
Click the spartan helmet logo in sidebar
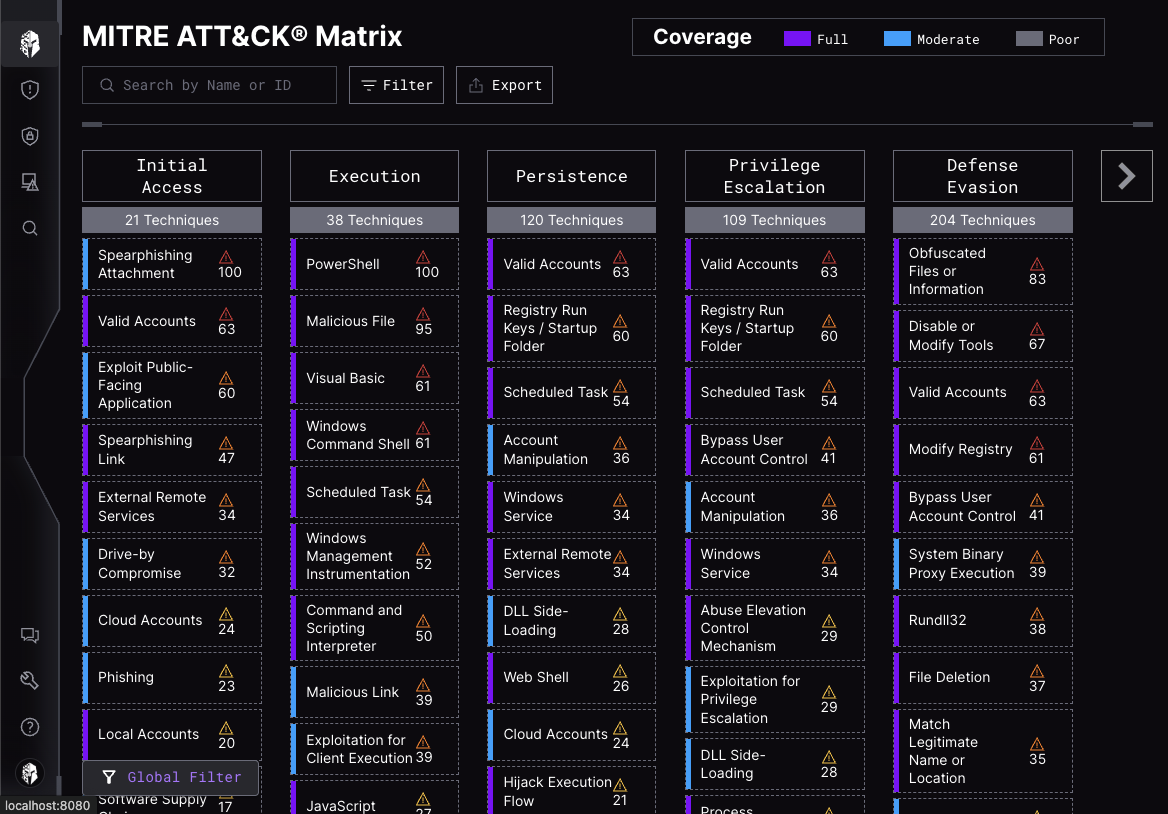(30, 43)
